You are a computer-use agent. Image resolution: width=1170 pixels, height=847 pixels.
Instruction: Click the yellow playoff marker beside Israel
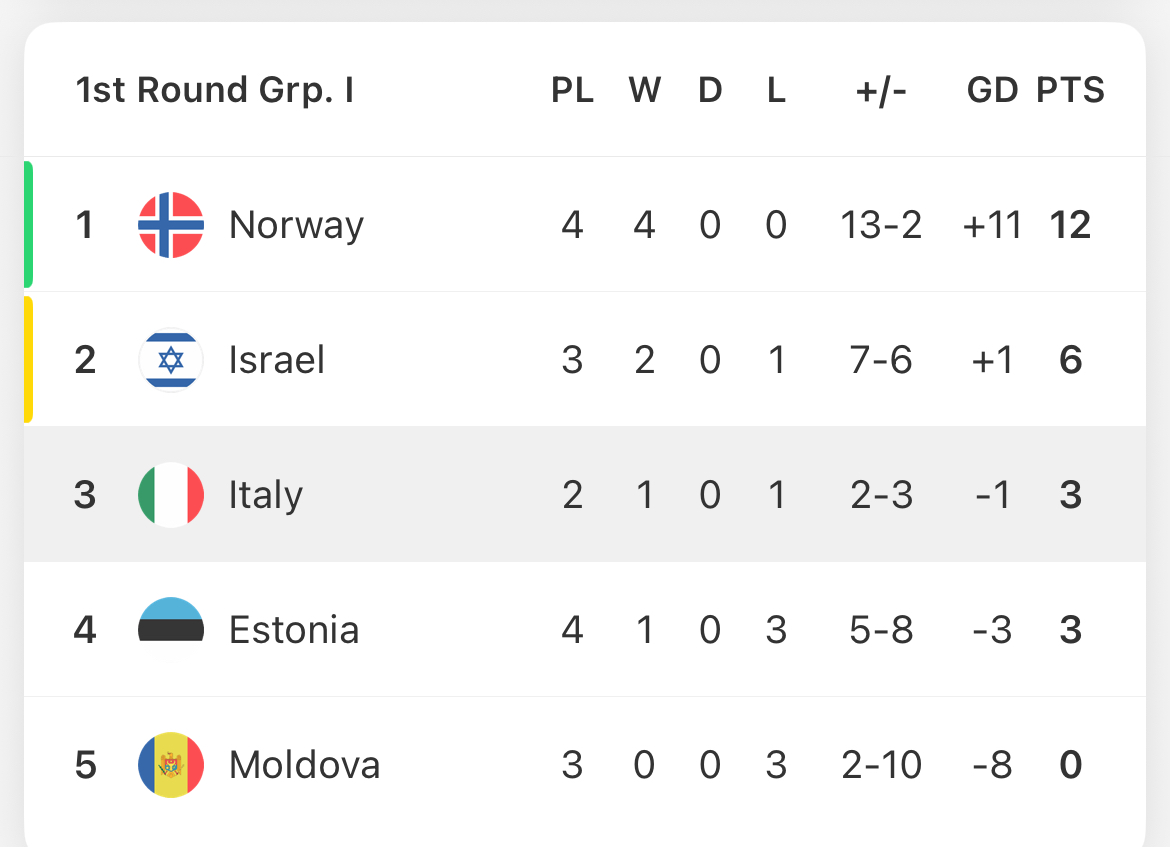tap(28, 360)
